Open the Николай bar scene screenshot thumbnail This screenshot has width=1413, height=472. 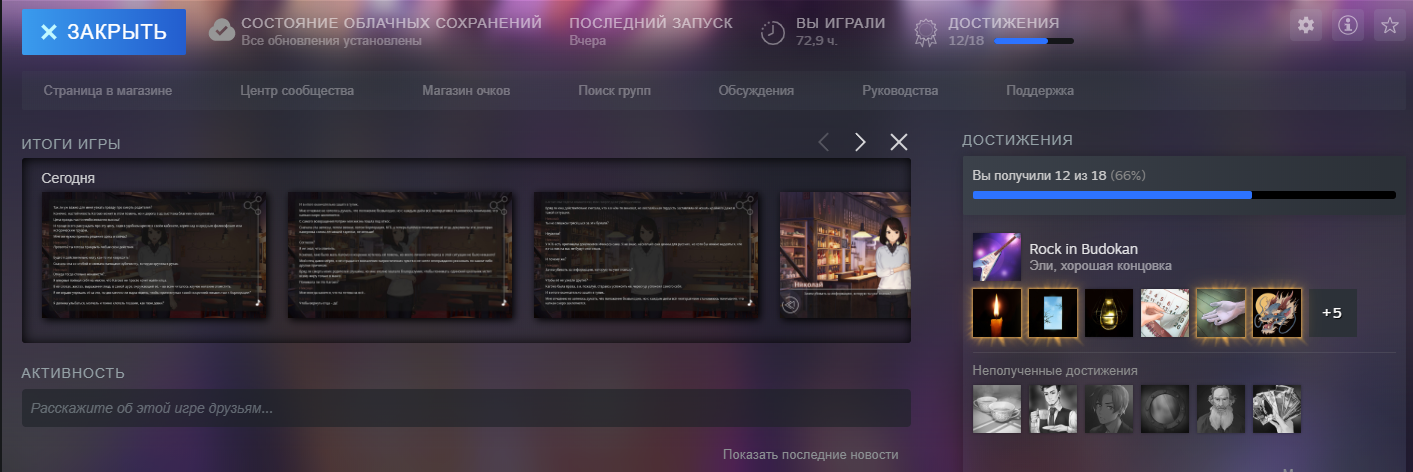[845, 255]
